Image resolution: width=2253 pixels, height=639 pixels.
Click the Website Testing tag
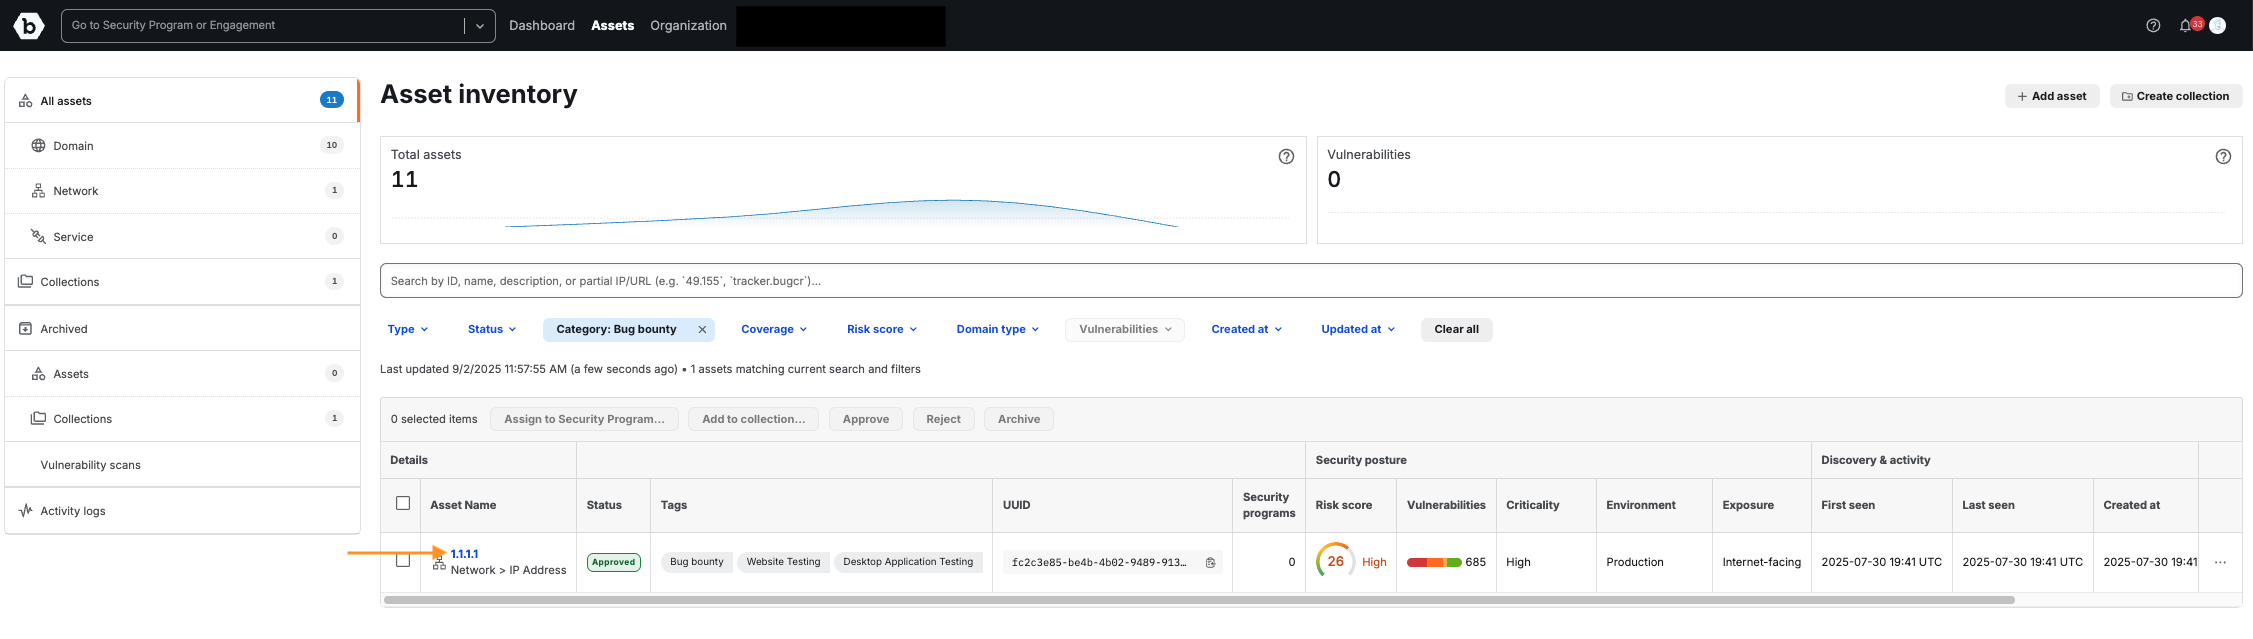click(783, 562)
